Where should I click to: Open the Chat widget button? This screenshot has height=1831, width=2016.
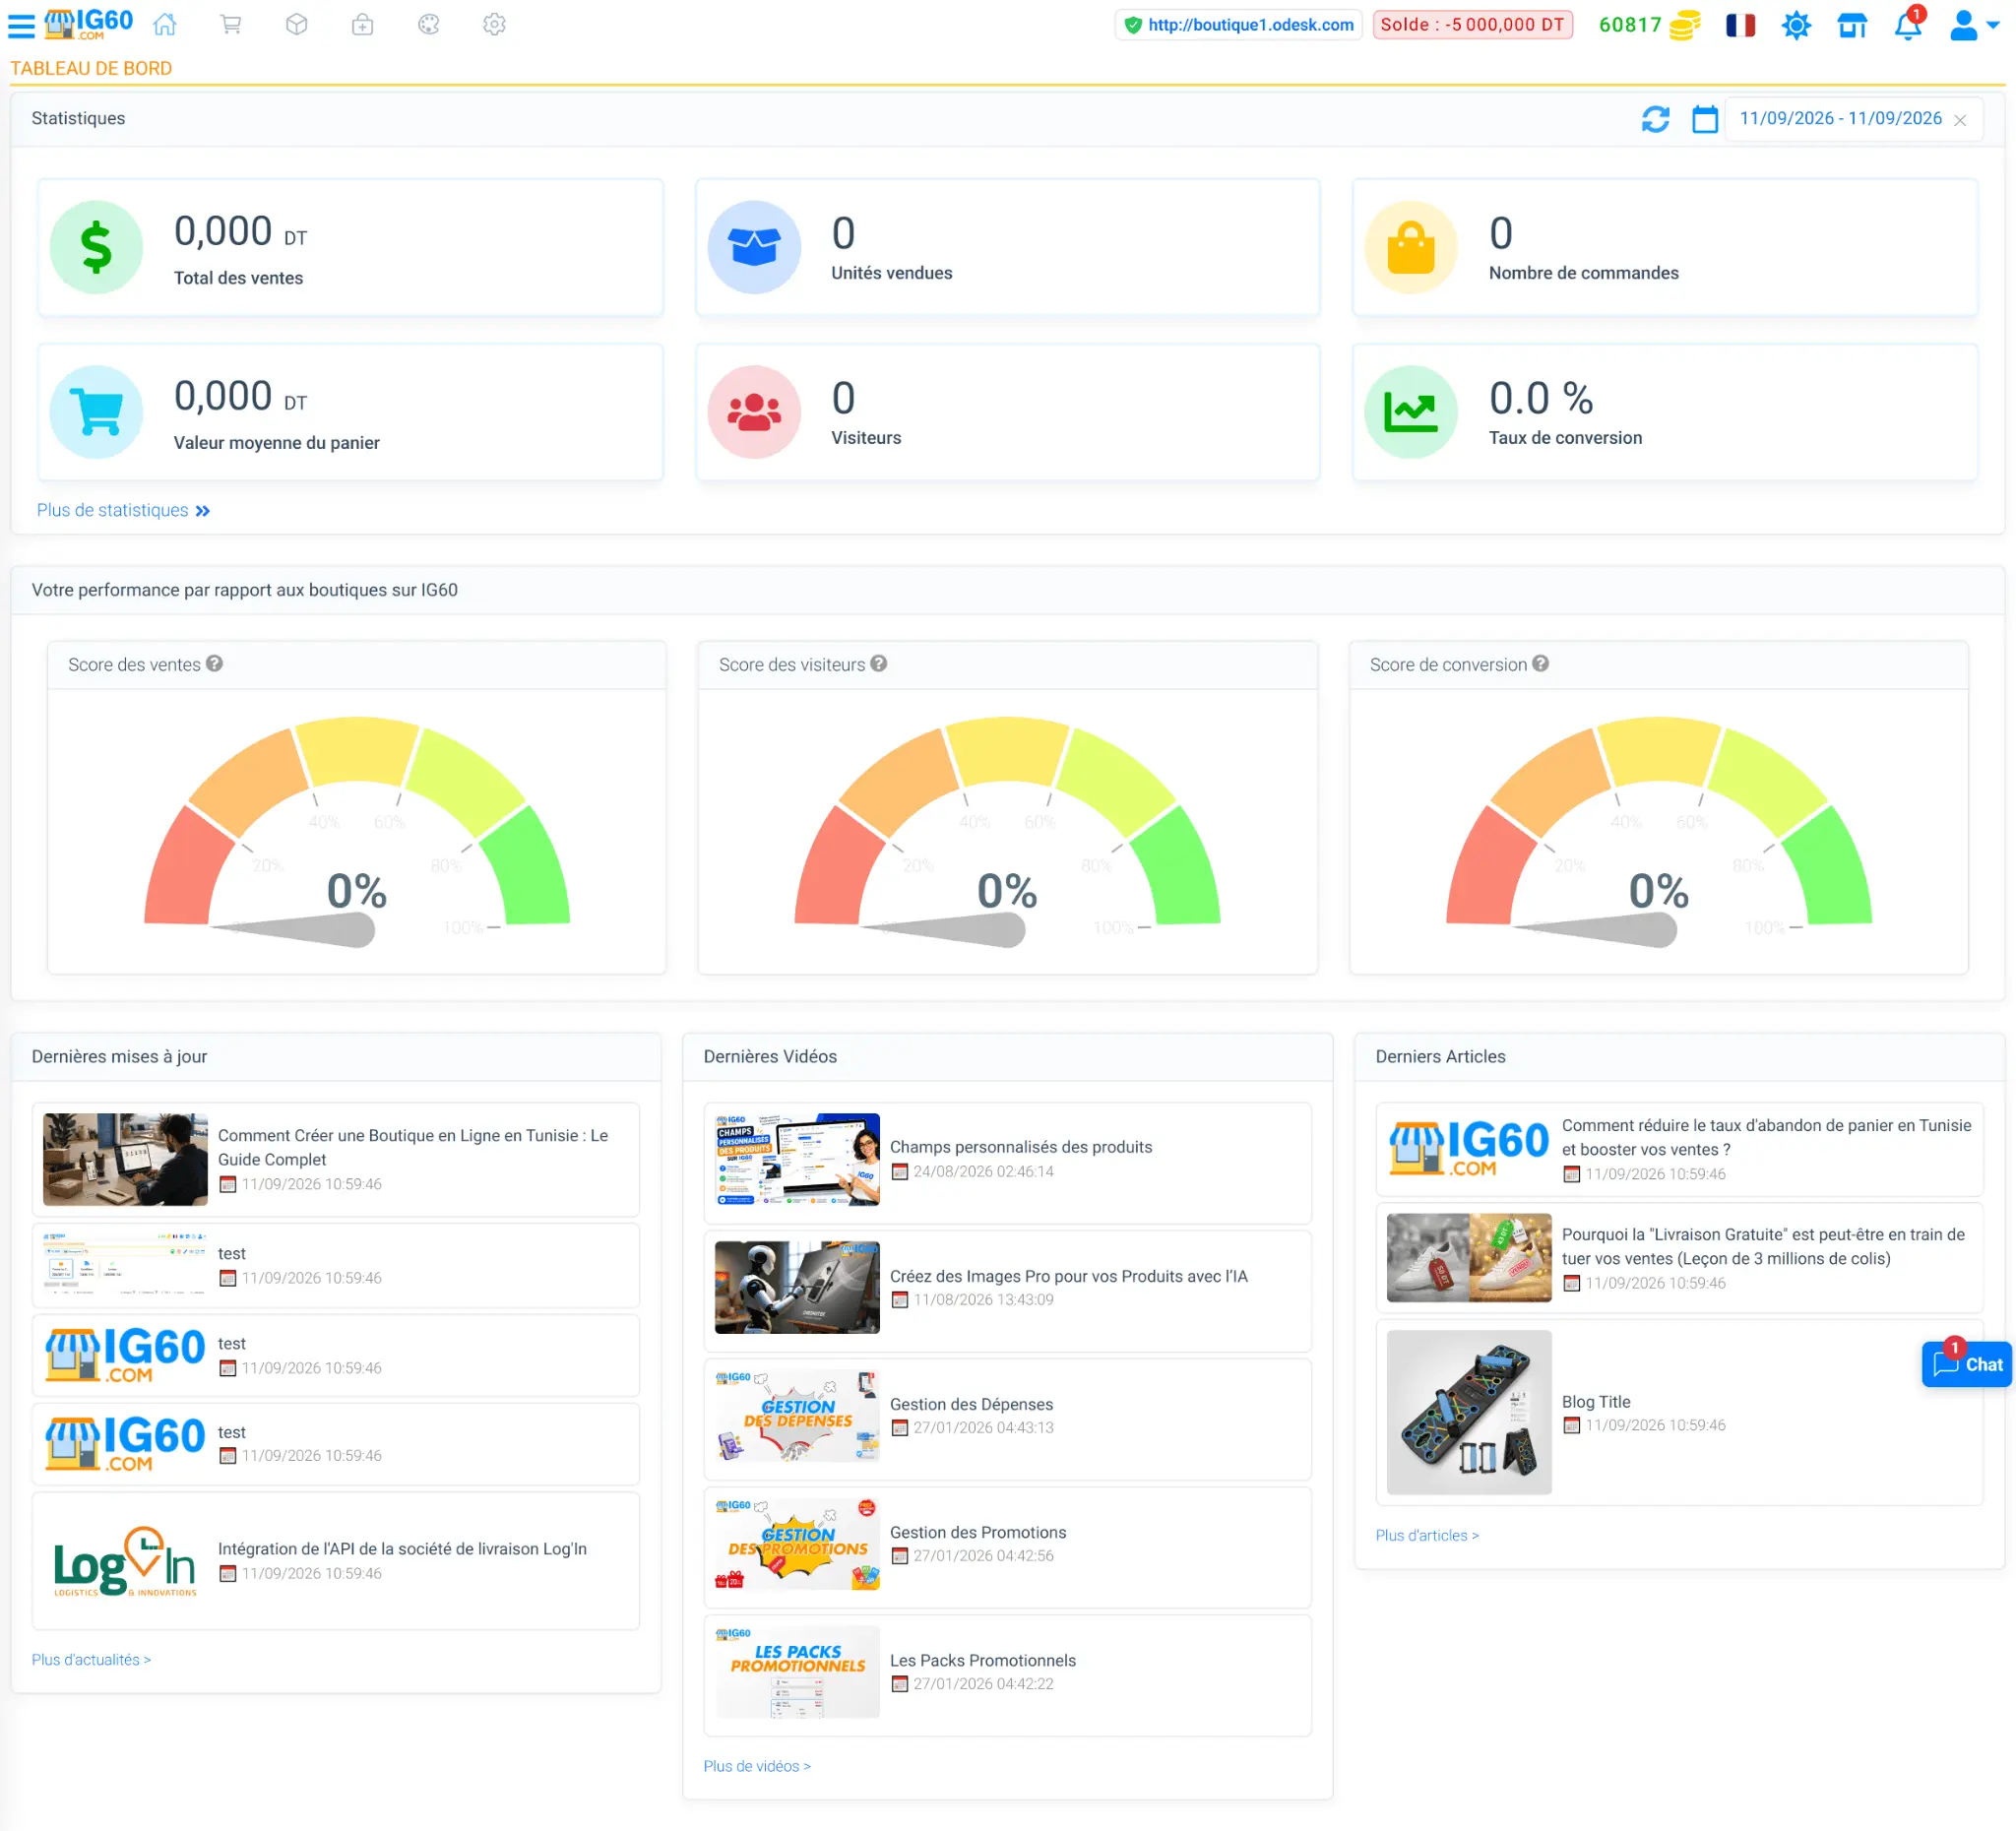pos(1966,1364)
